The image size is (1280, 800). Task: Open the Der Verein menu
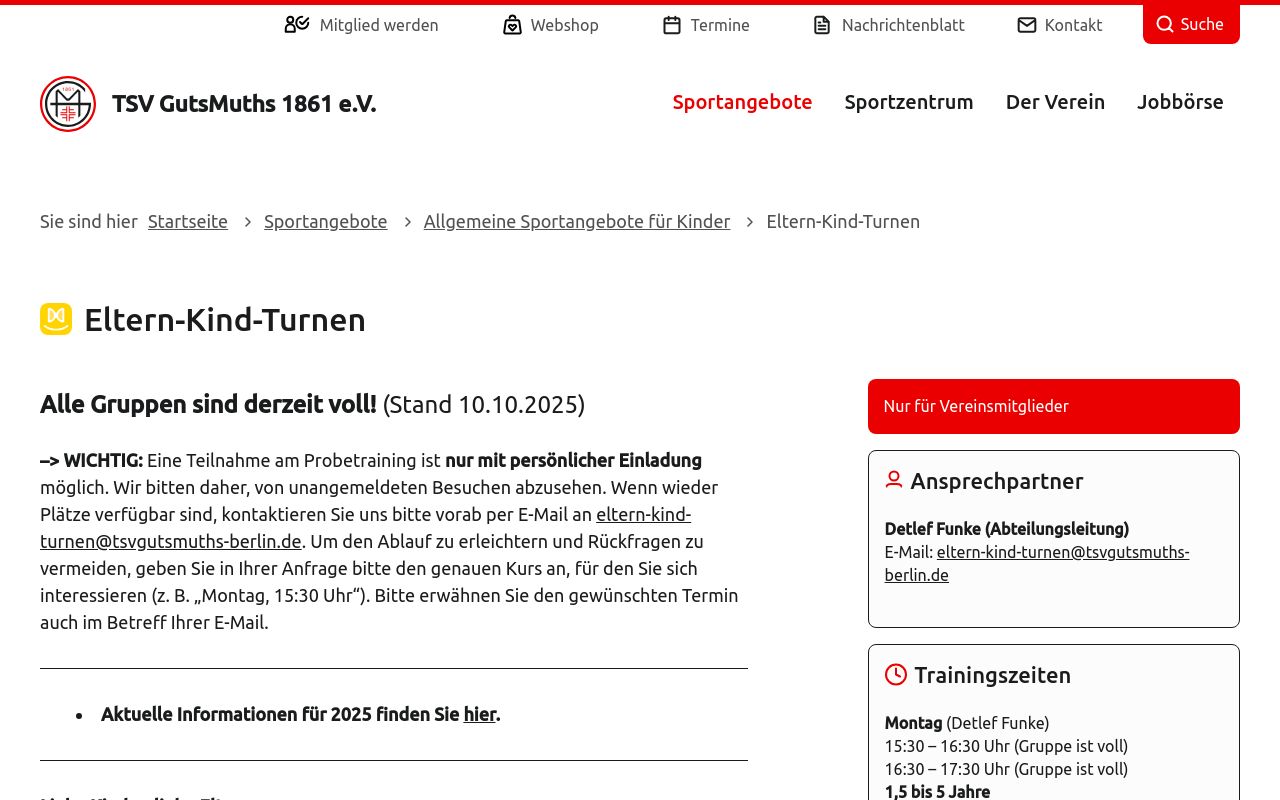pos(1055,102)
